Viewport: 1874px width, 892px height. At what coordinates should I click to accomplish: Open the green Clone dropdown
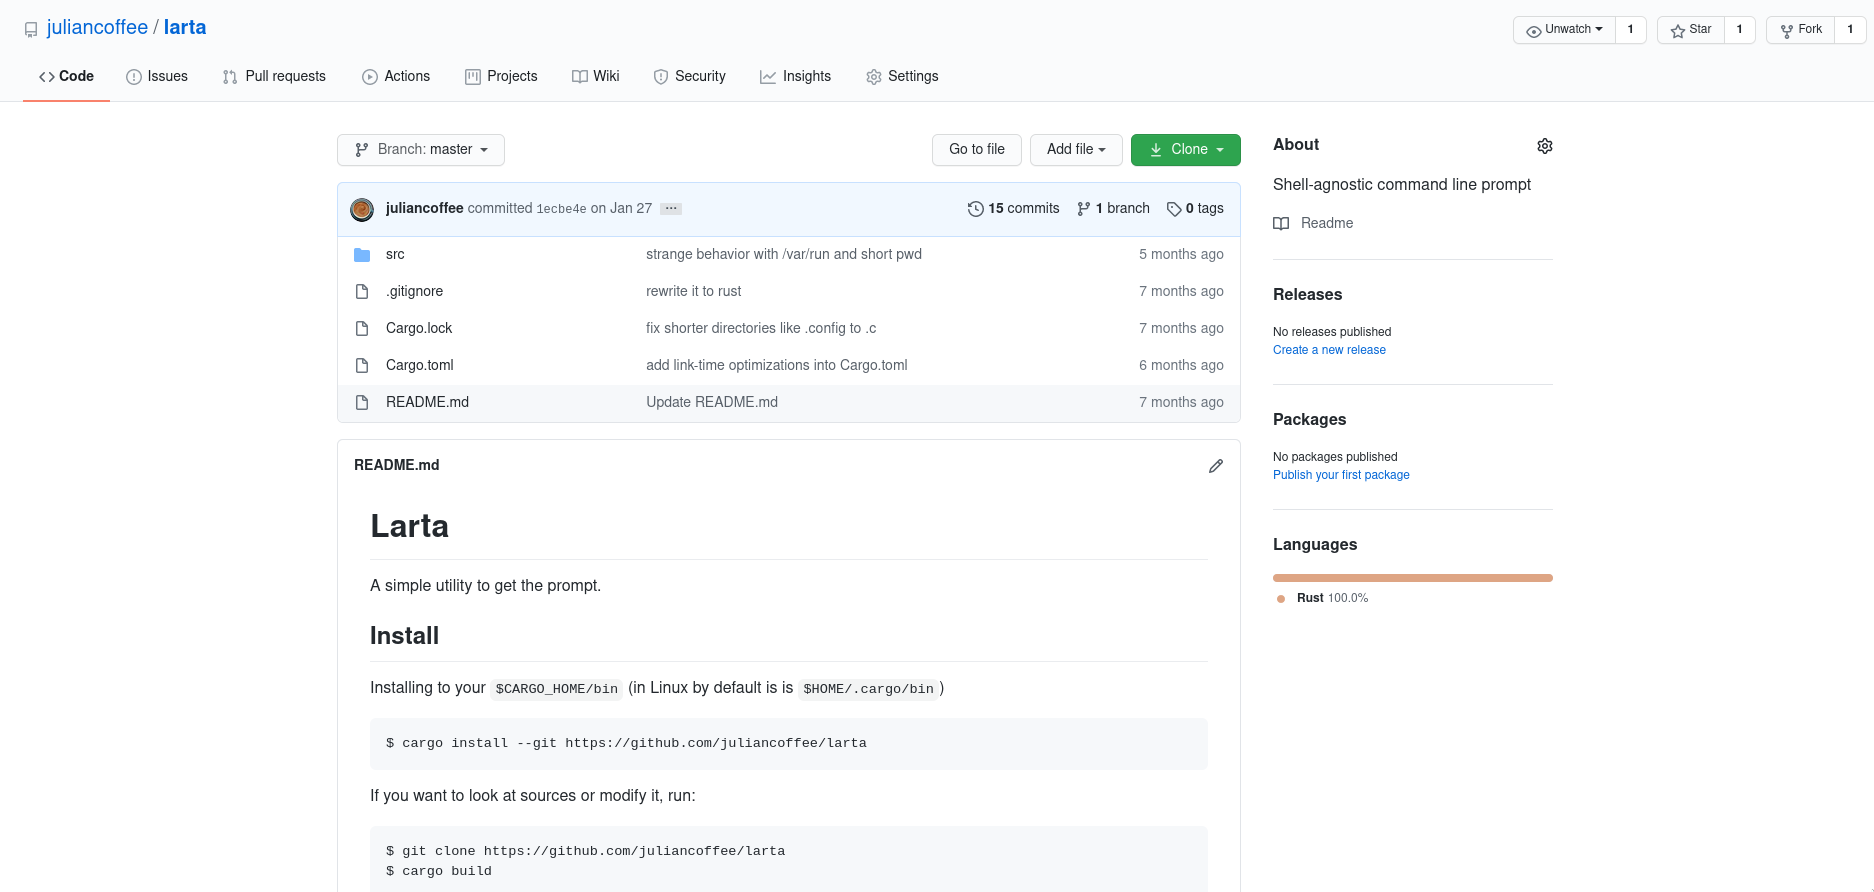(1186, 149)
